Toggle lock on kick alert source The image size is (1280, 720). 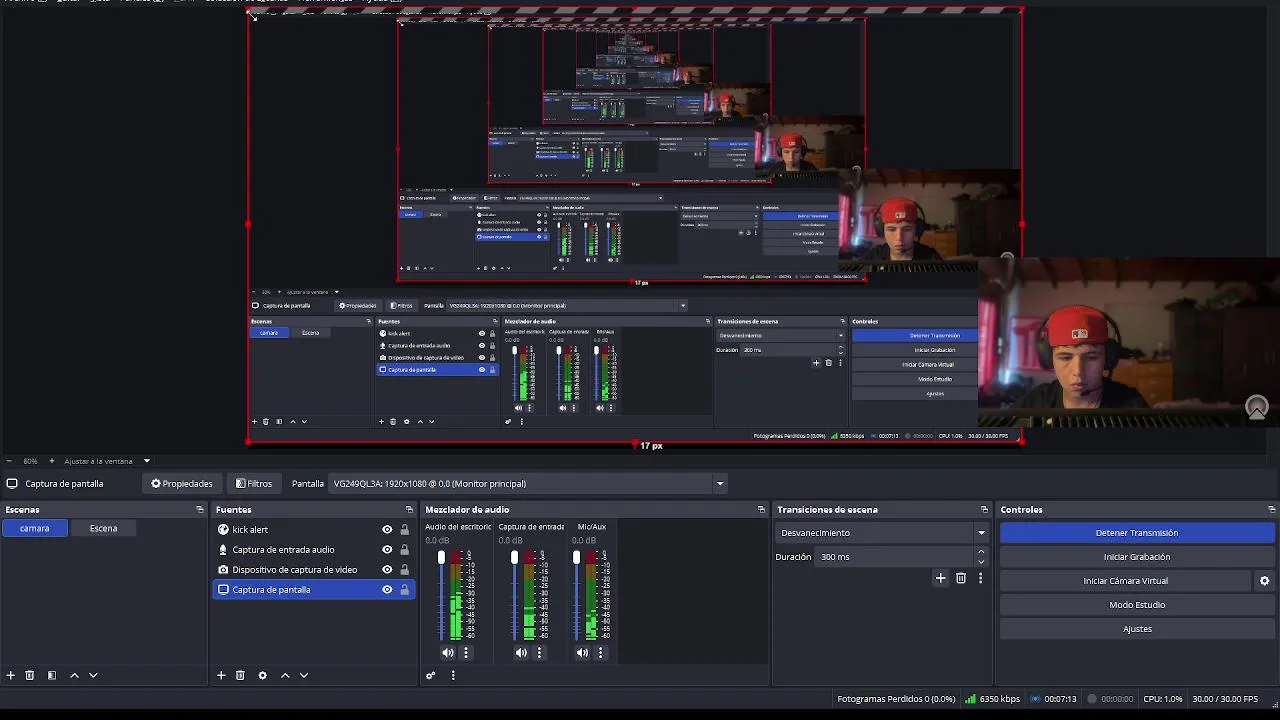(x=404, y=530)
